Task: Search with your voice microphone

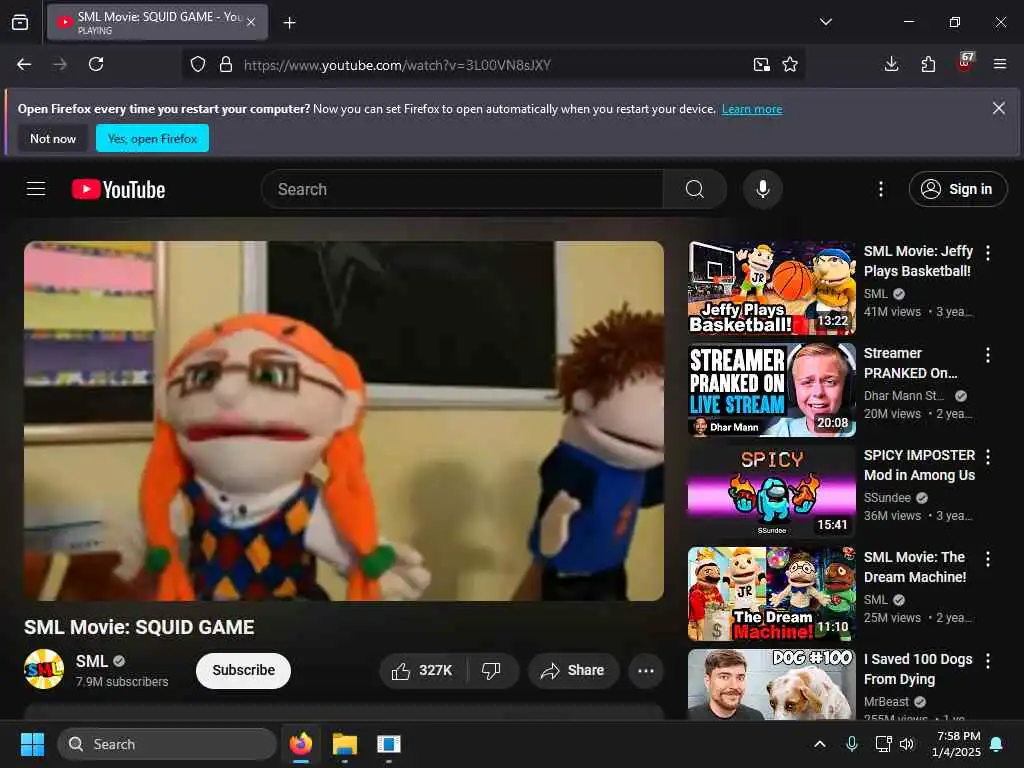Action: point(762,189)
